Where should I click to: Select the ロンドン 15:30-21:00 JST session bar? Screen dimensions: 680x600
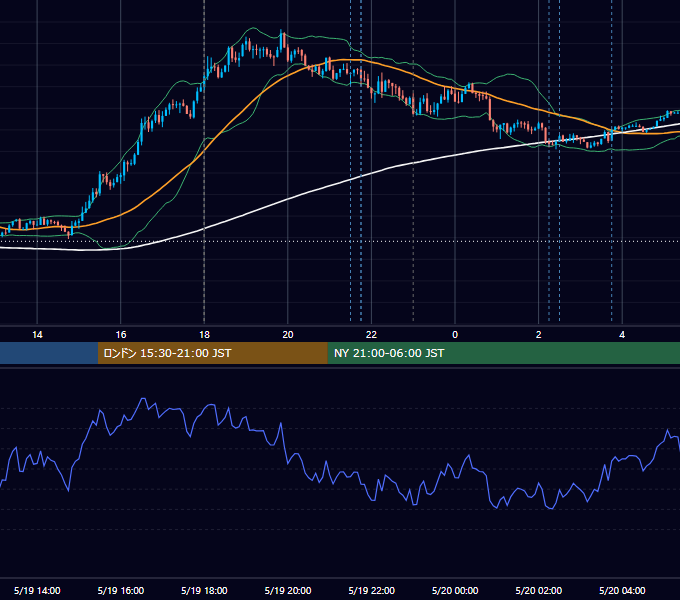pyautogui.click(x=212, y=353)
